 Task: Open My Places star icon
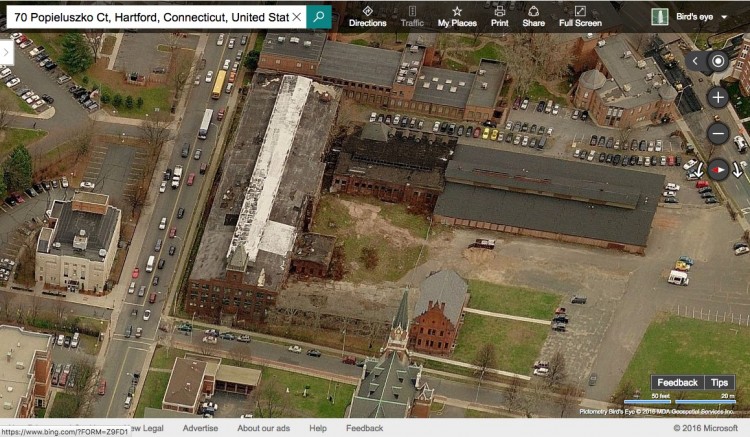(x=457, y=16)
